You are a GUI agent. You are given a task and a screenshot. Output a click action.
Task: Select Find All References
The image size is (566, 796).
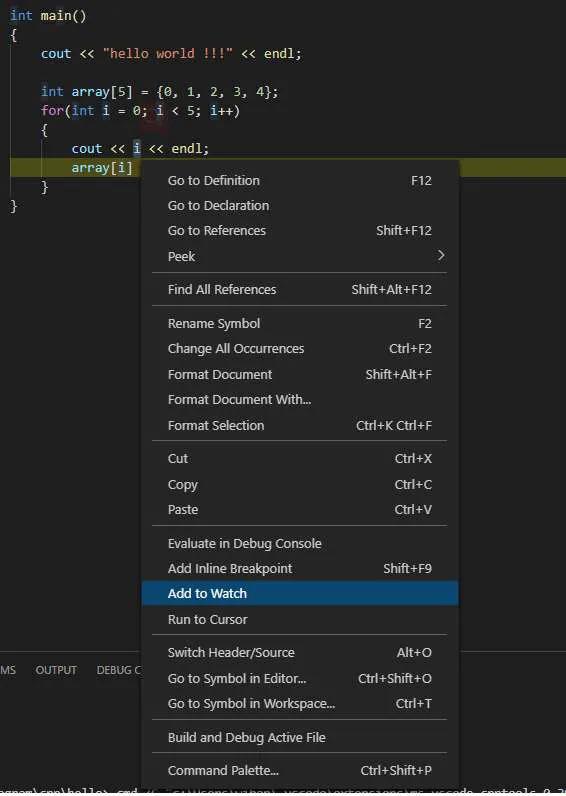coord(299,289)
